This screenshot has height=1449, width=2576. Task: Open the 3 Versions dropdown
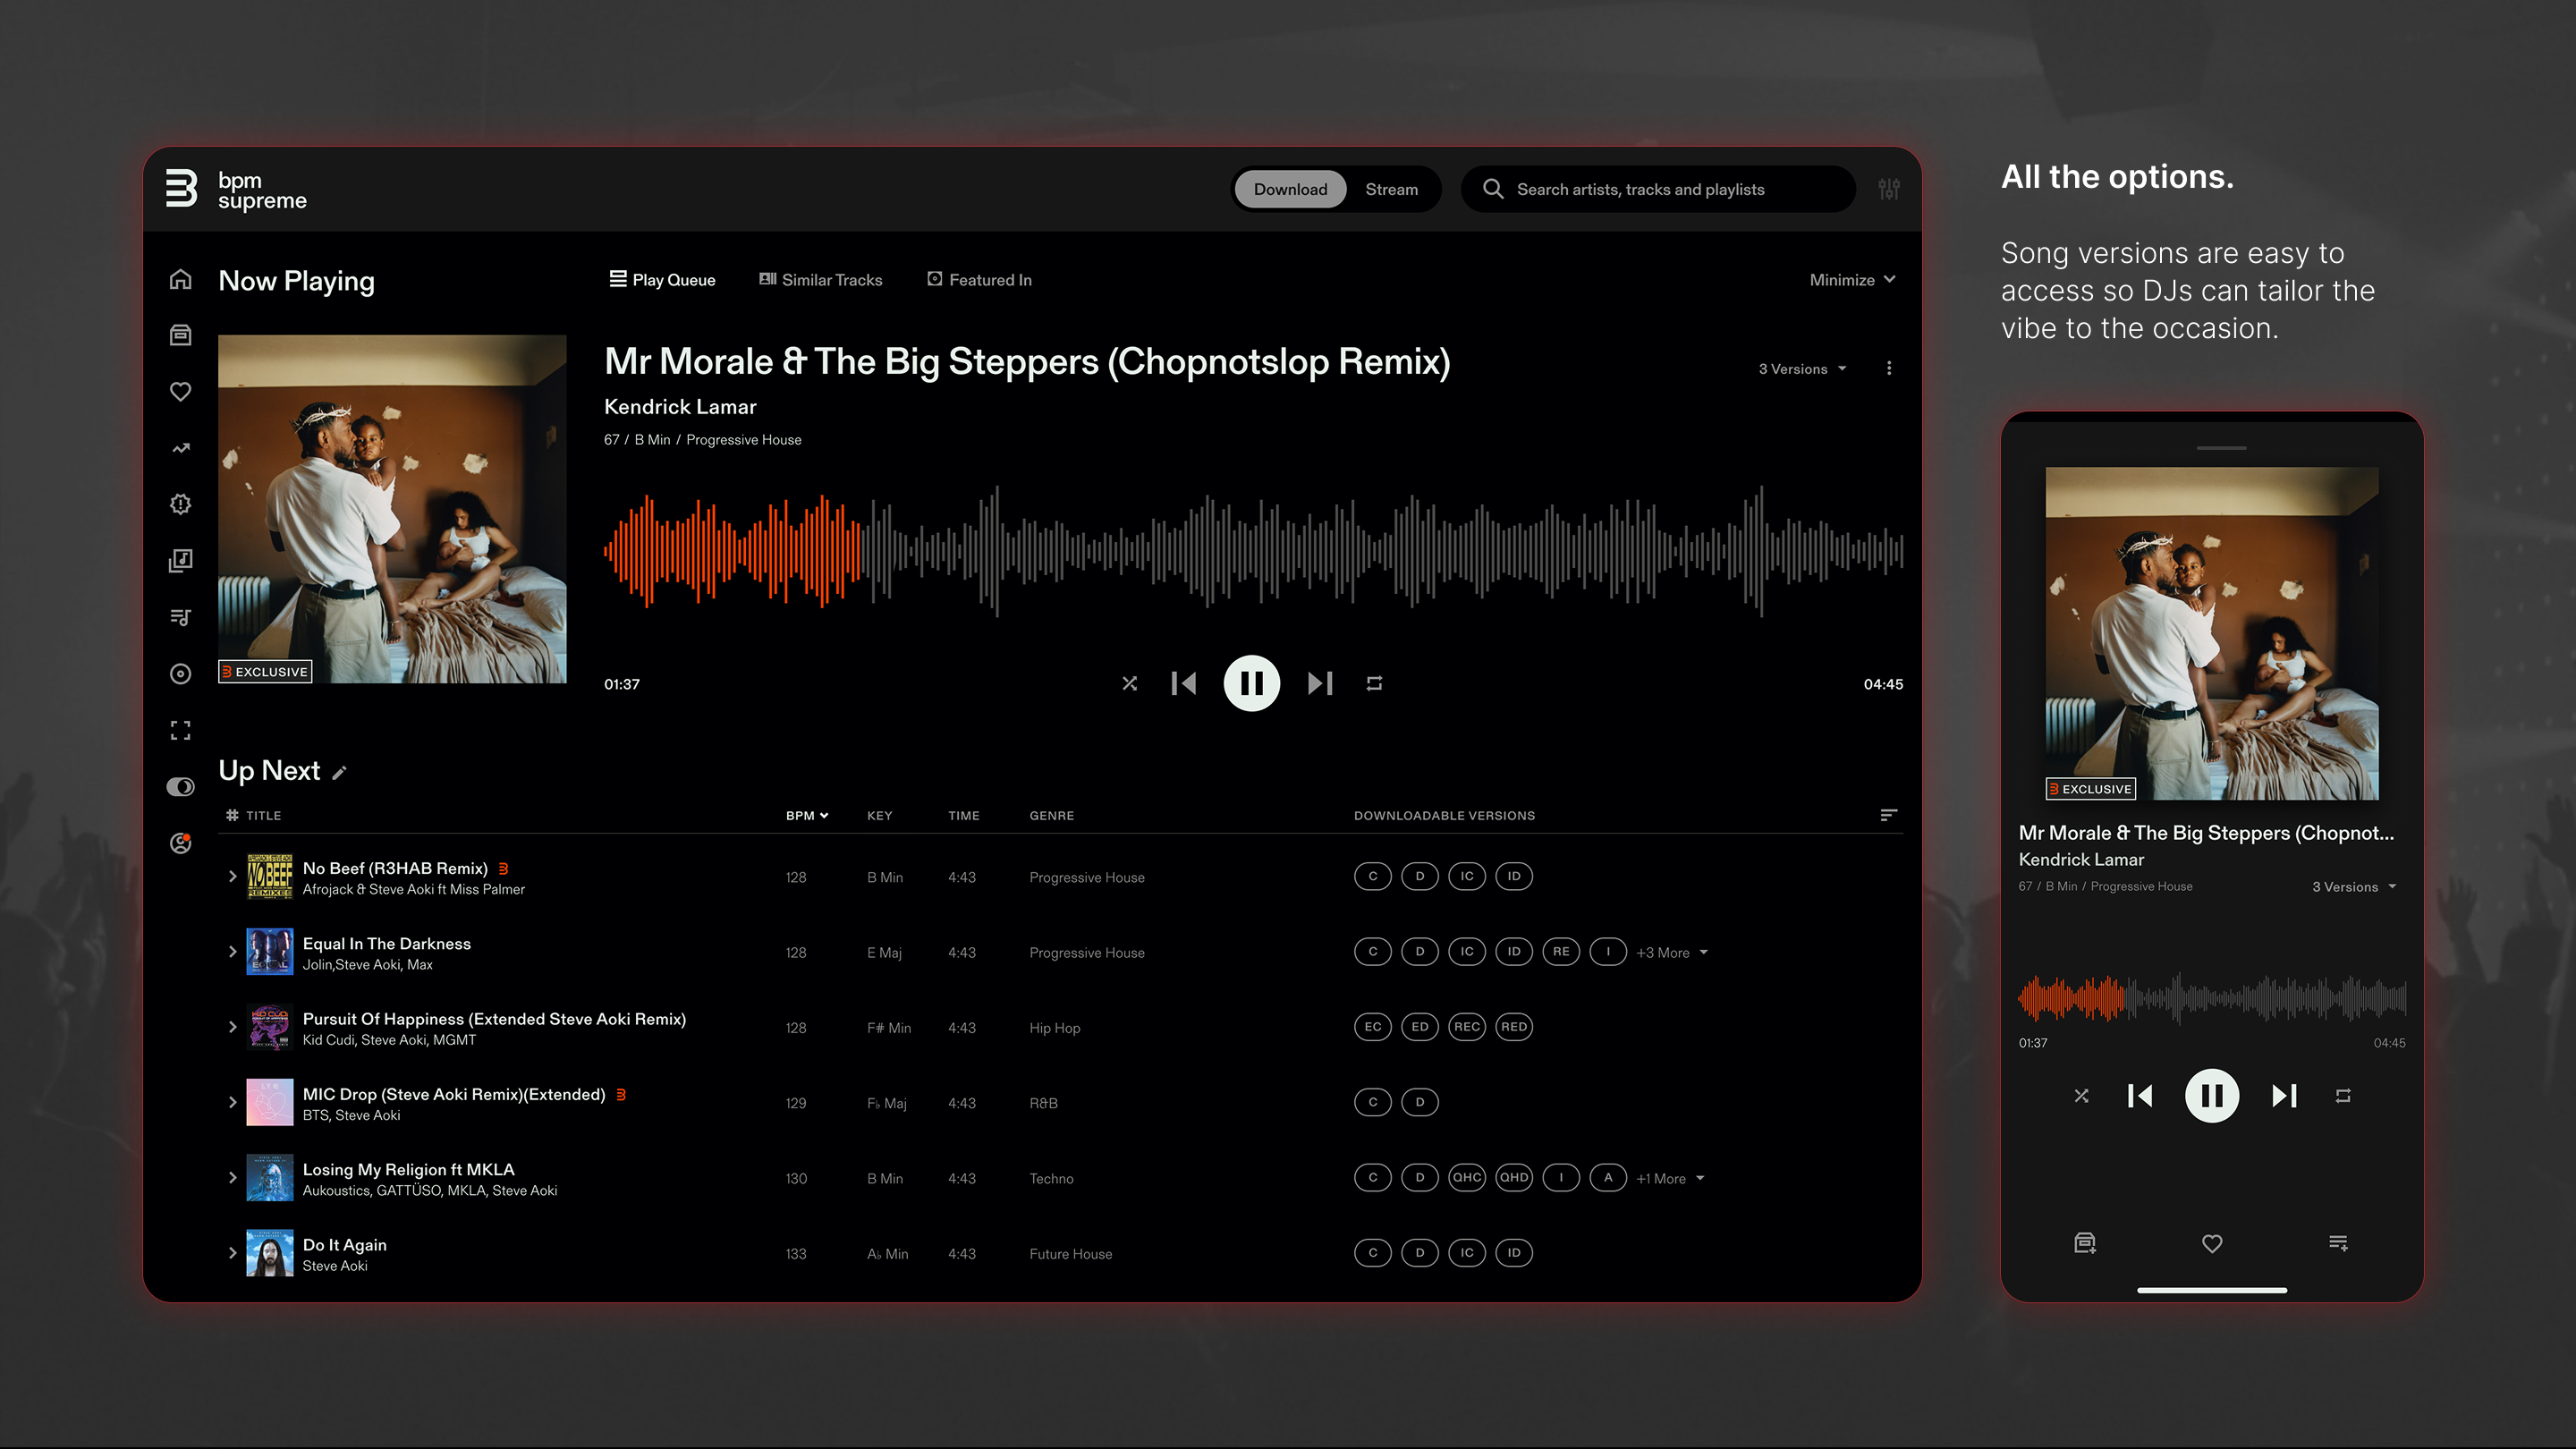(1801, 368)
